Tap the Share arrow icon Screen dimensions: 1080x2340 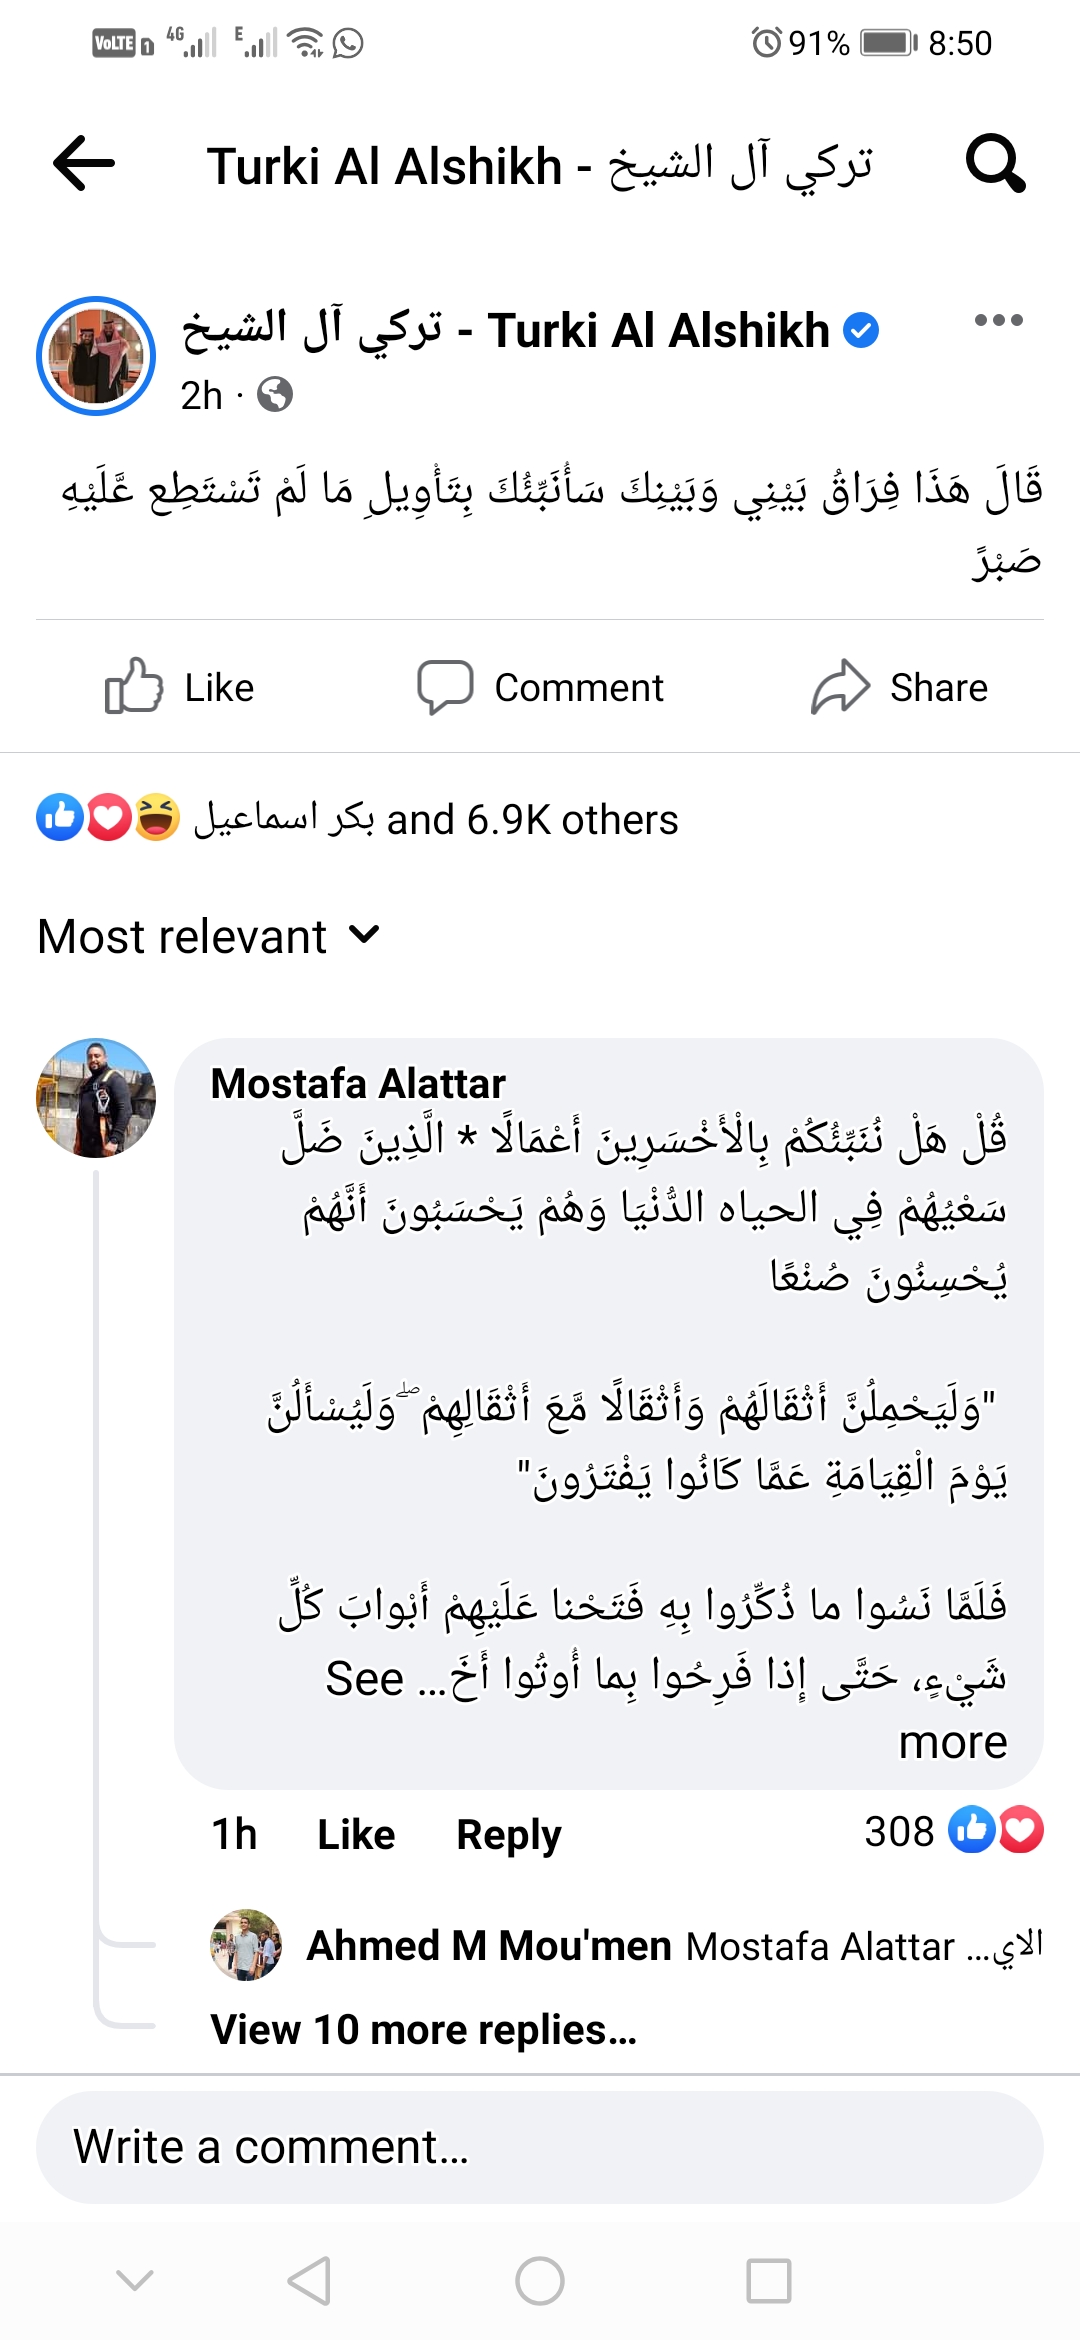coord(840,687)
